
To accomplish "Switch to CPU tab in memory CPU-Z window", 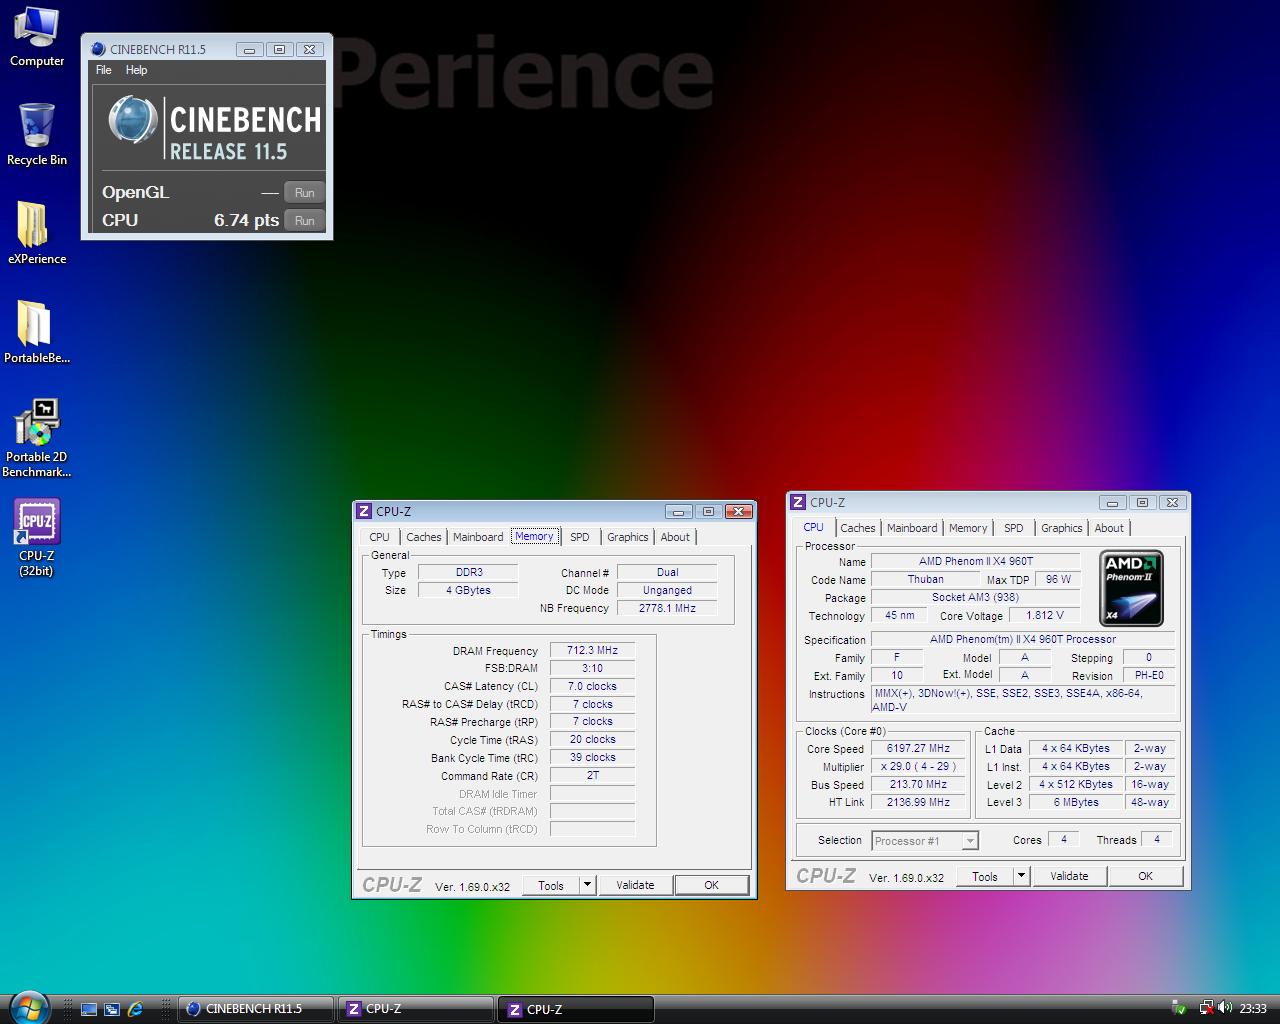I will 380,537.
